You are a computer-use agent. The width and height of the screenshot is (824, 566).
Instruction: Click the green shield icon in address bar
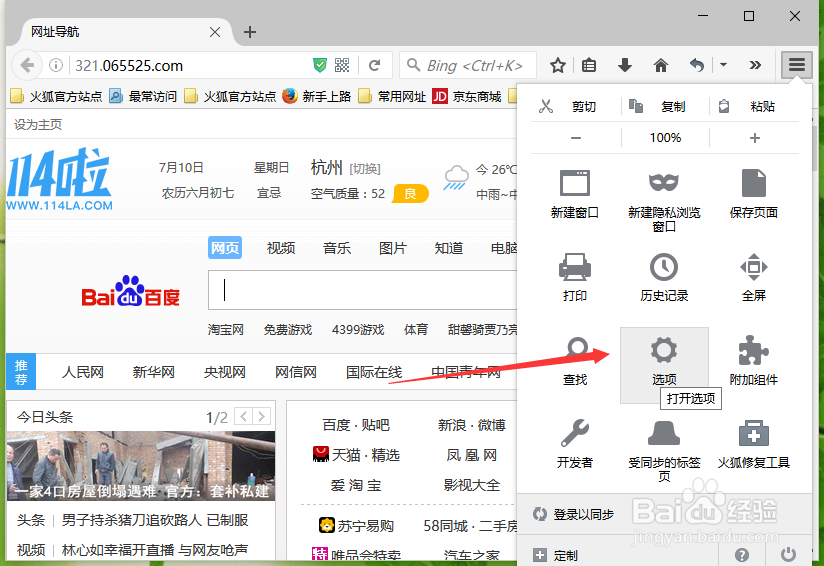pos(320,65)
